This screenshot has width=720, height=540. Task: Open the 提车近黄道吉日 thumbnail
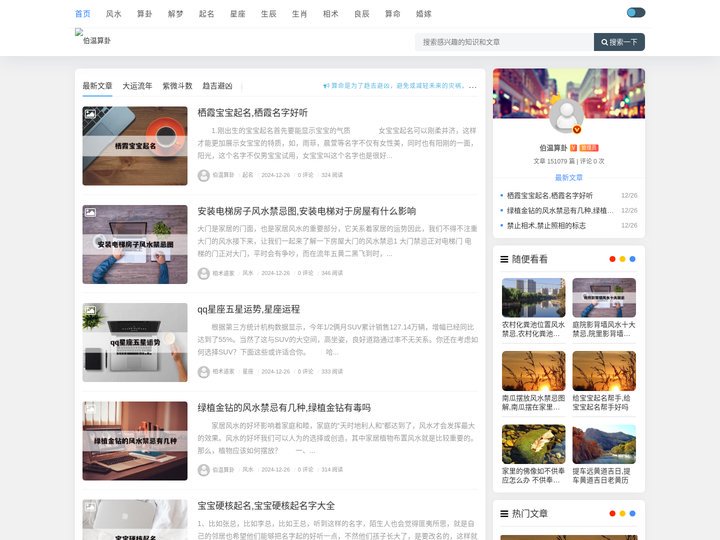point(604,444)
